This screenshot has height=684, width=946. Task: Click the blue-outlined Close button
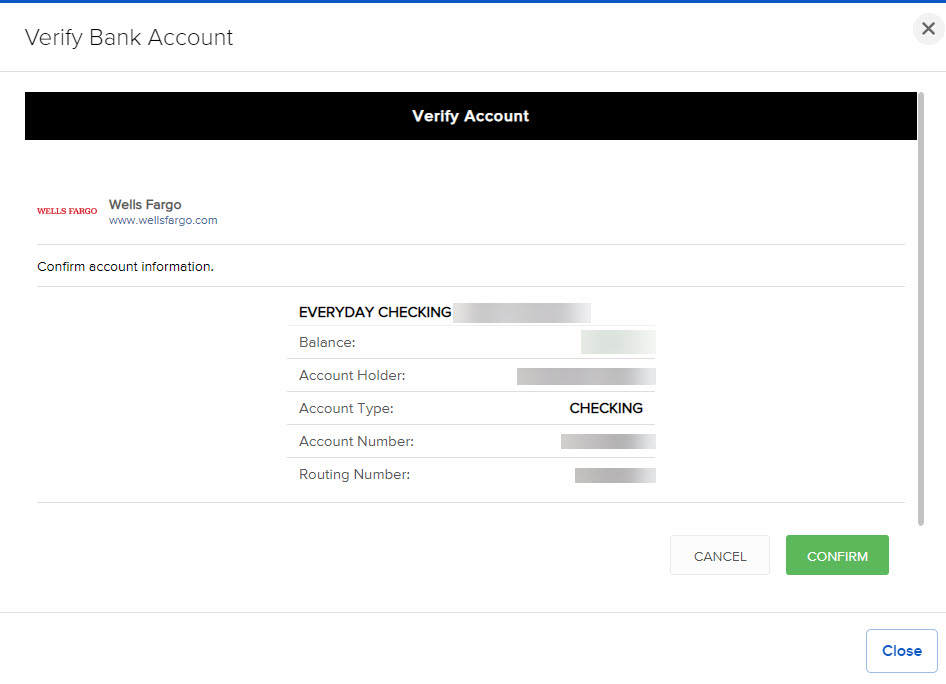[x=901, y=651]
